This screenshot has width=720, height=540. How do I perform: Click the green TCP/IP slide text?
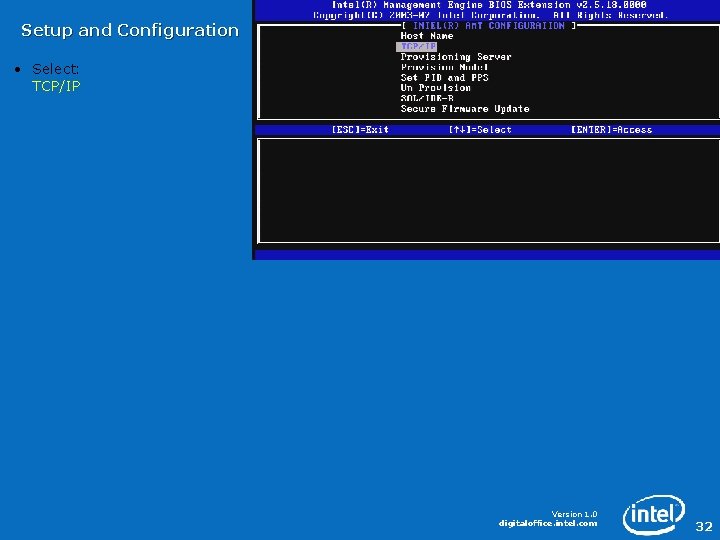56,86
